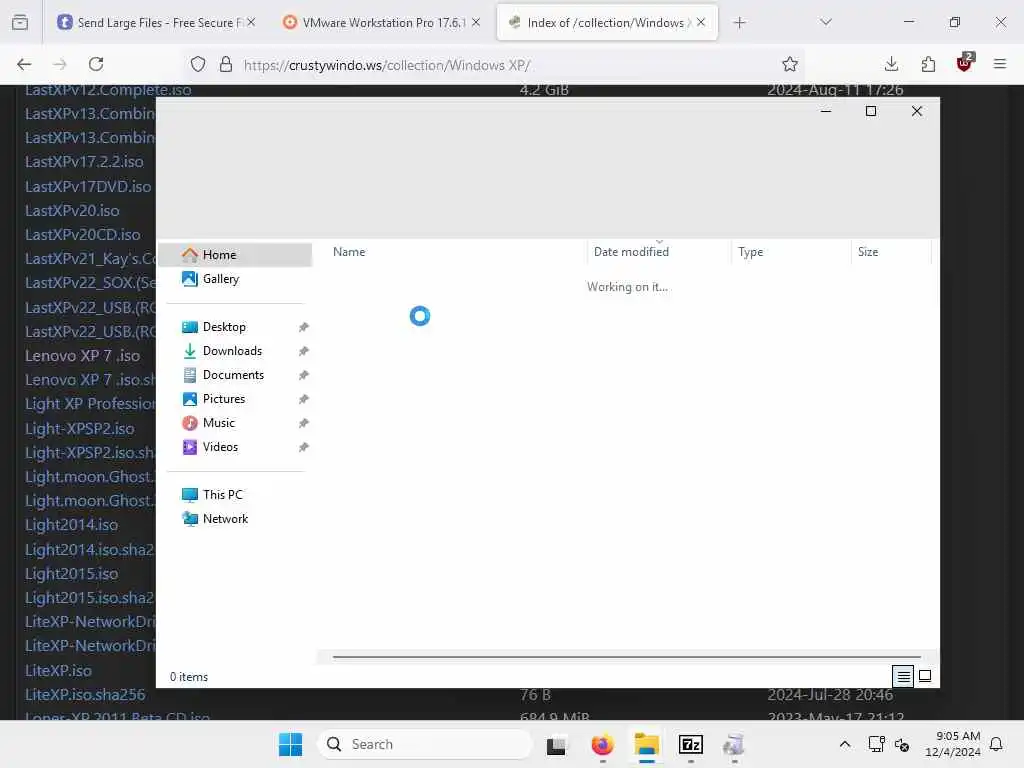Open Firefox from the taskbar
The height and width of the screenshot is (768, 1024).
click(x=602, y=744)
